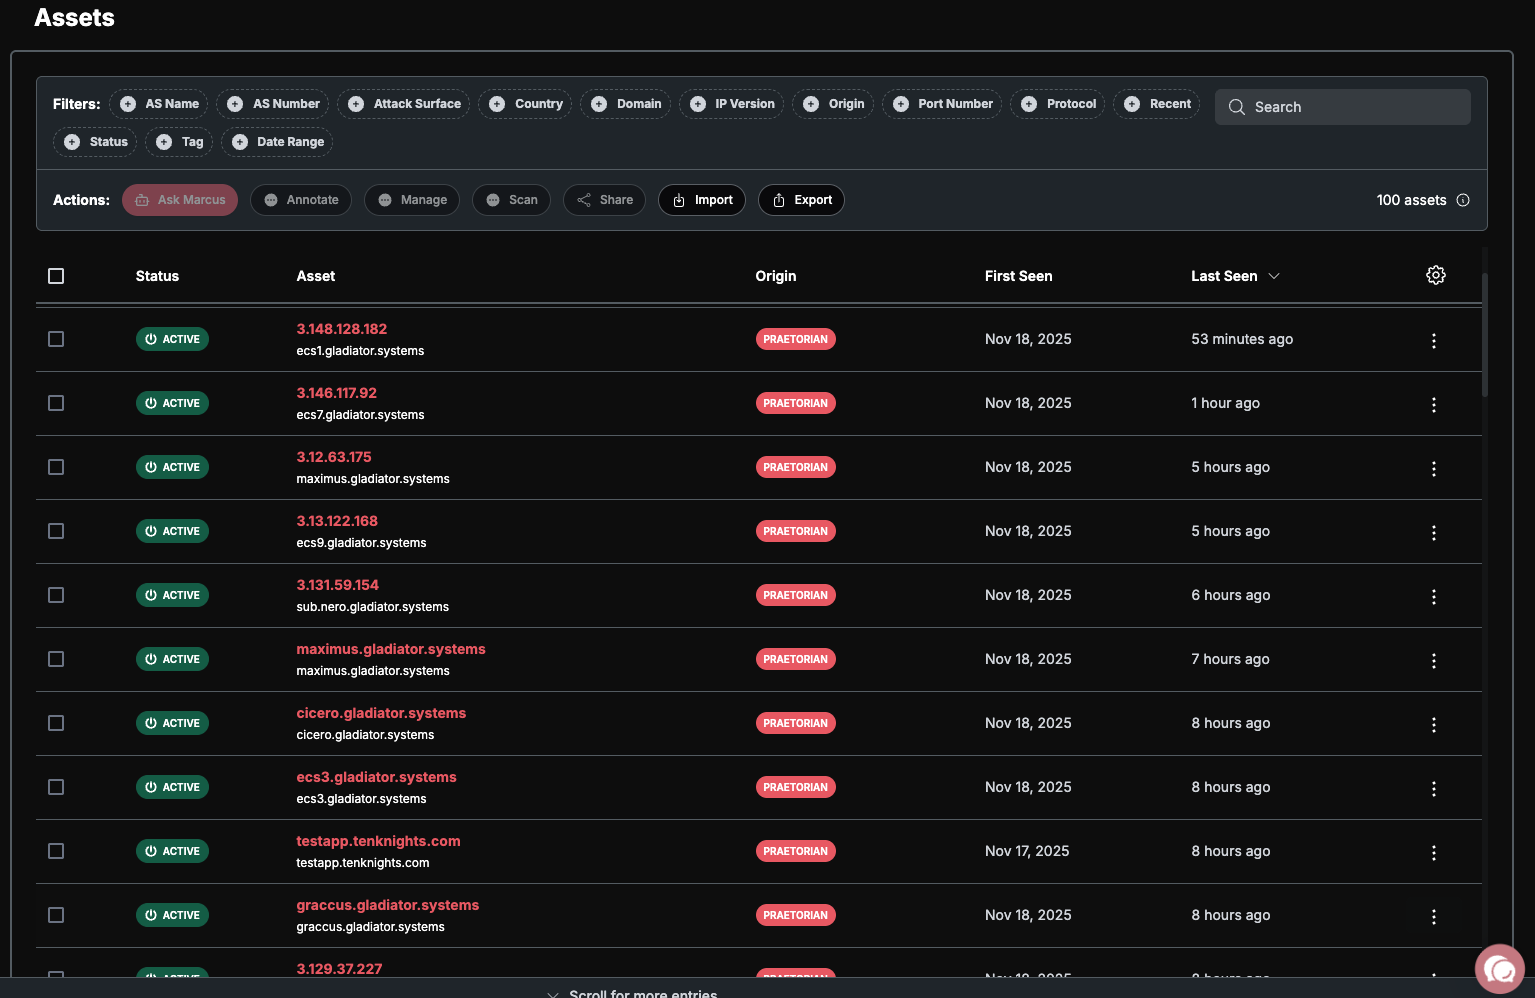The height and width of the screenshot is (998, 1535).
Task: Open asset link testapp.tenknights.com
Action: coord(378,841)
